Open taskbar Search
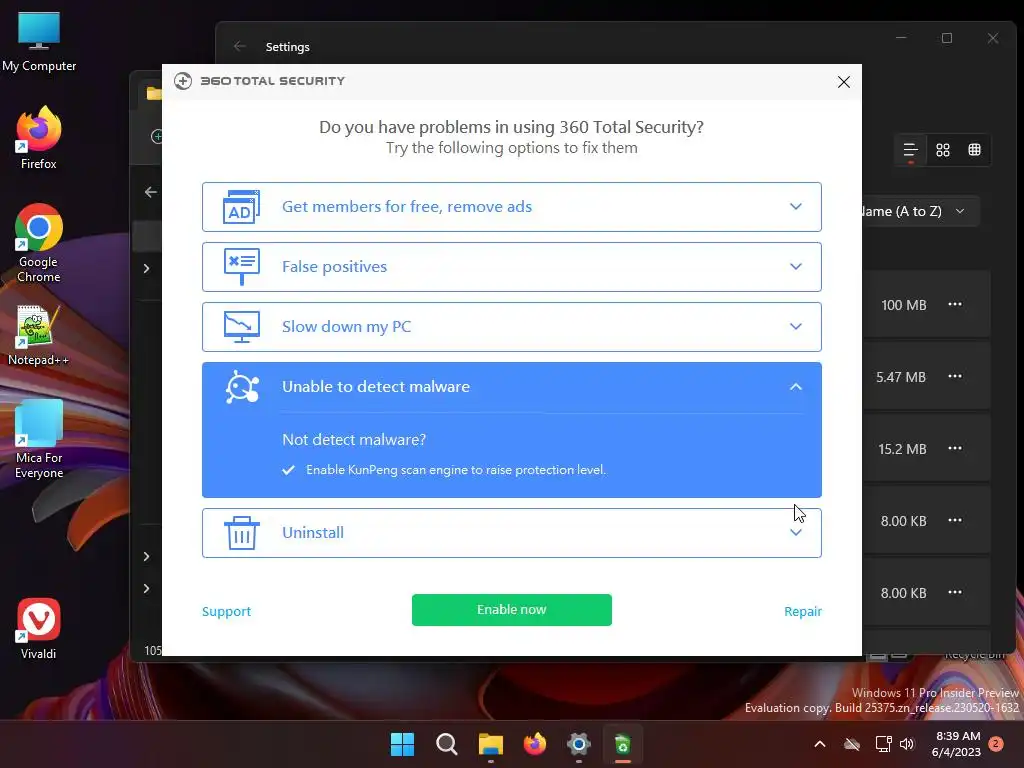This screenshot has height=768, width=1024. (x=447, y=744)
